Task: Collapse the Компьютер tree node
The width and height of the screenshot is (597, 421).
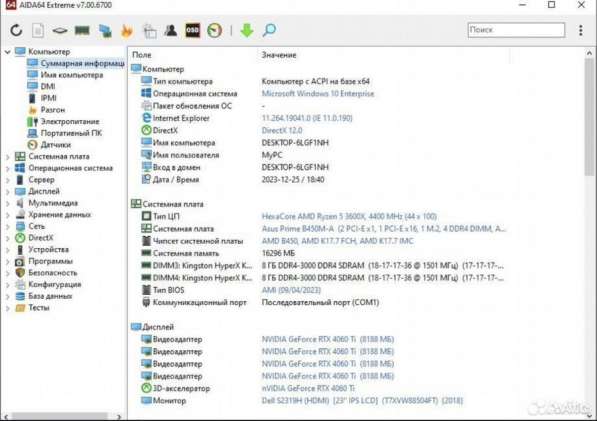Action: 8,52
